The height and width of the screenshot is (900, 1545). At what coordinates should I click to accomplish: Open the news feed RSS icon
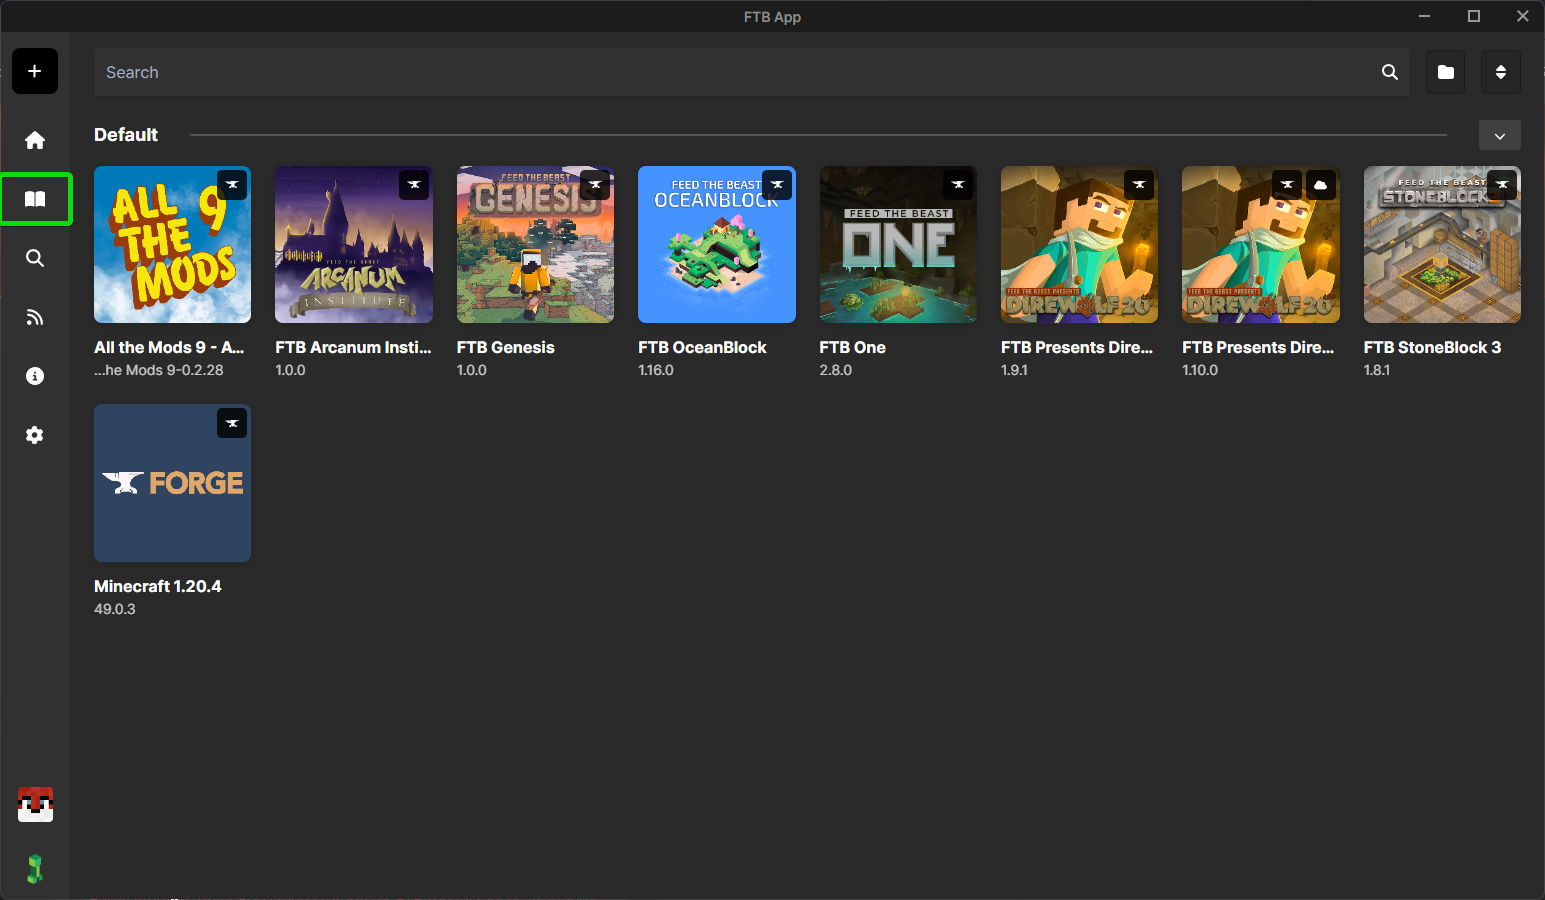click(35, 317)
